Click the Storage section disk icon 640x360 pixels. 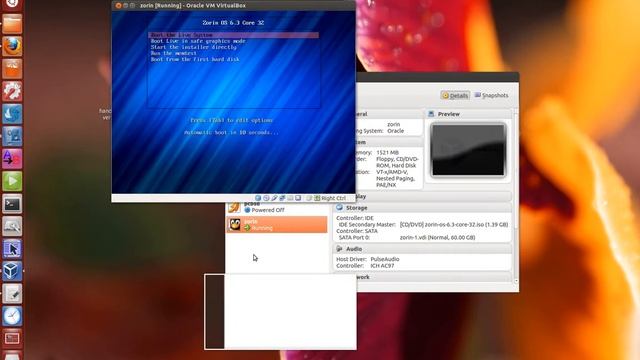pyautogui.click(x=339, y=208)
